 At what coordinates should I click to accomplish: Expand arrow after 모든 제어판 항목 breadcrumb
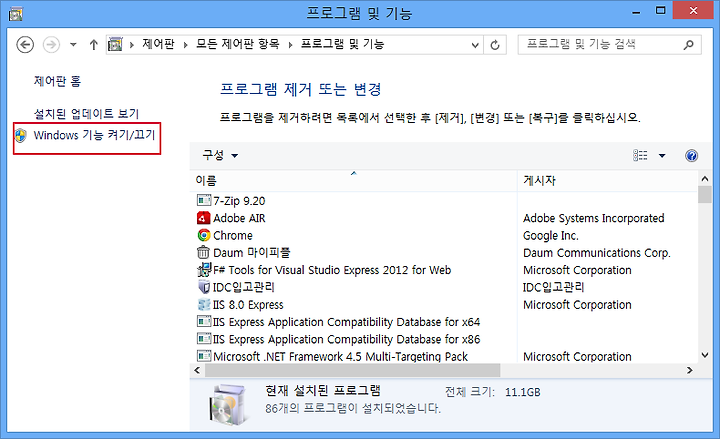point(290,45)
